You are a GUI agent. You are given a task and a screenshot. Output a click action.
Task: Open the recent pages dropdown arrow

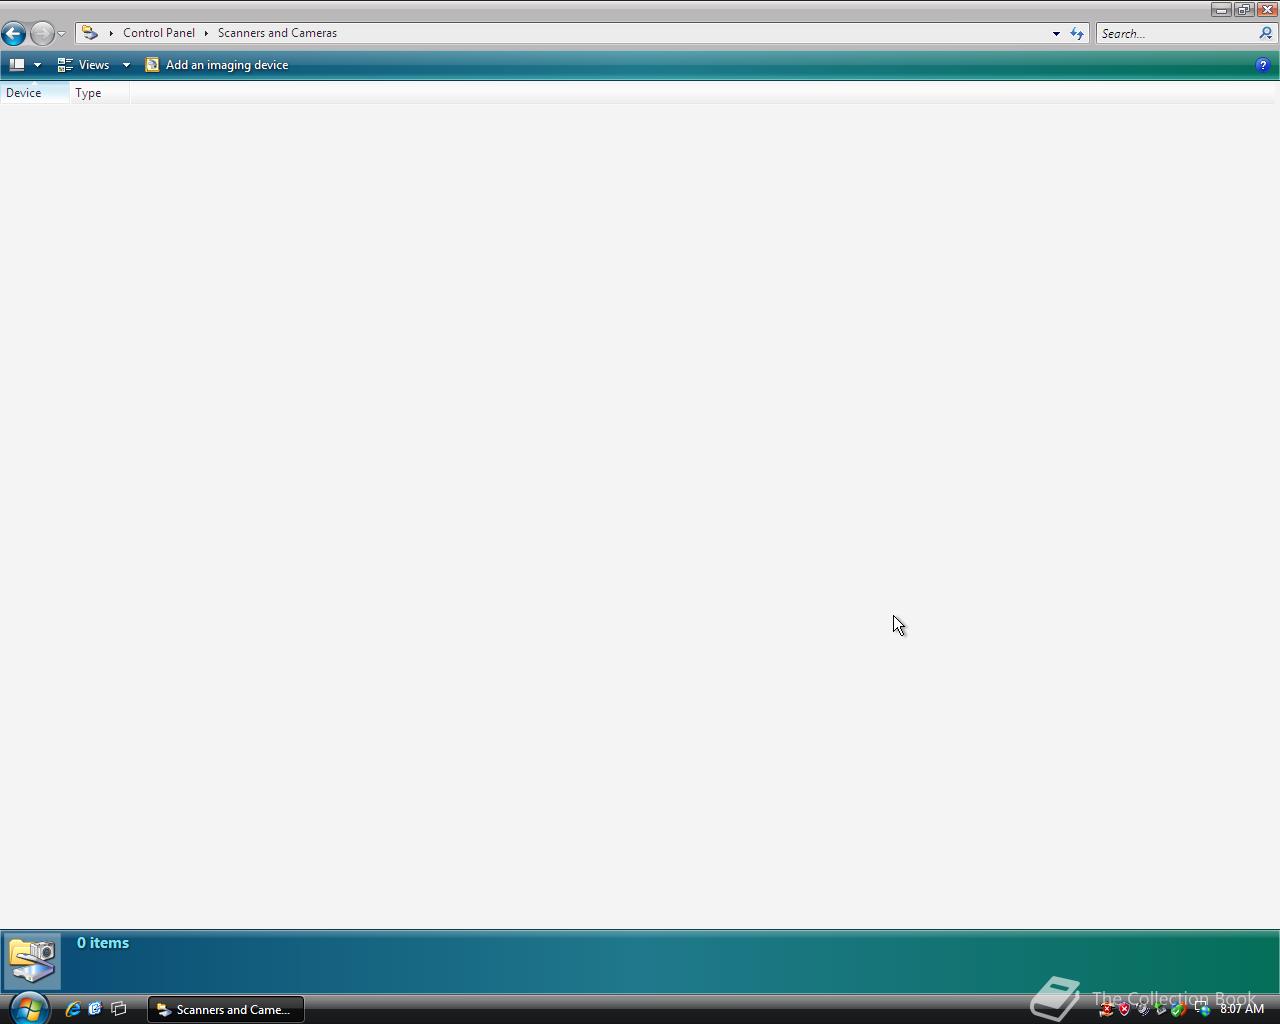[61, 34]
